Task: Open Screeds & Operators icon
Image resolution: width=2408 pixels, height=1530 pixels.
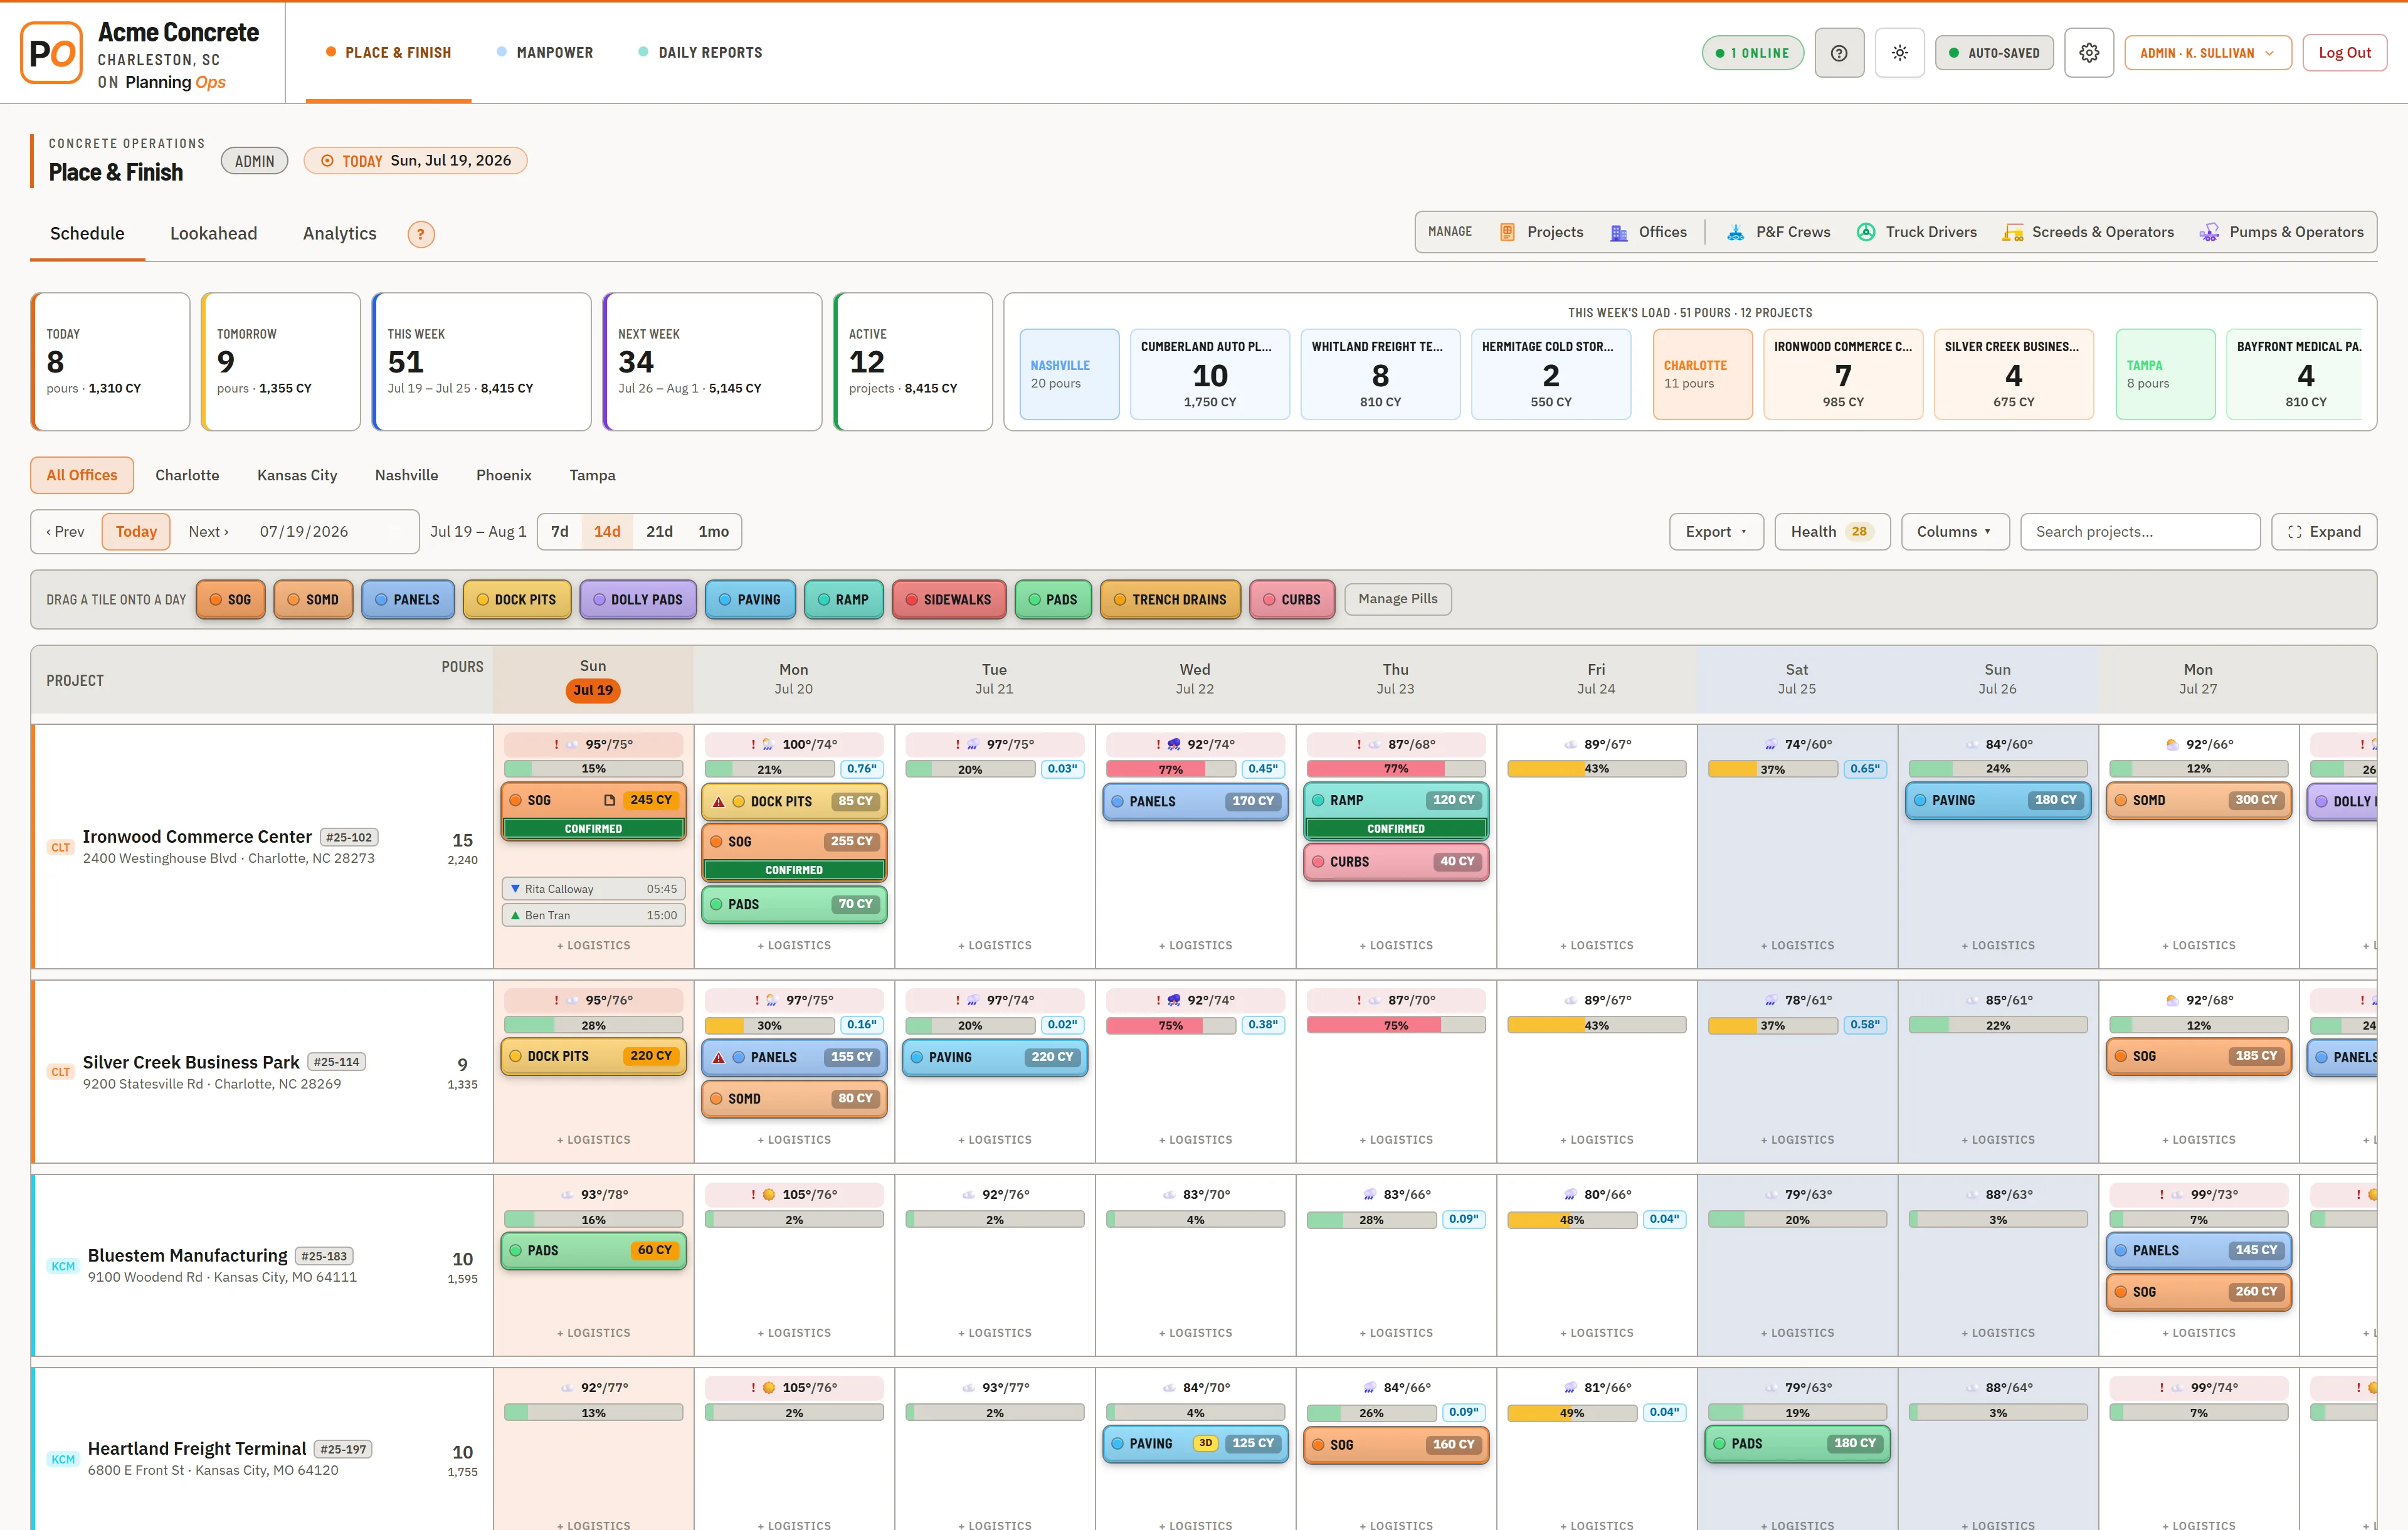Action: coord(2012,232)
